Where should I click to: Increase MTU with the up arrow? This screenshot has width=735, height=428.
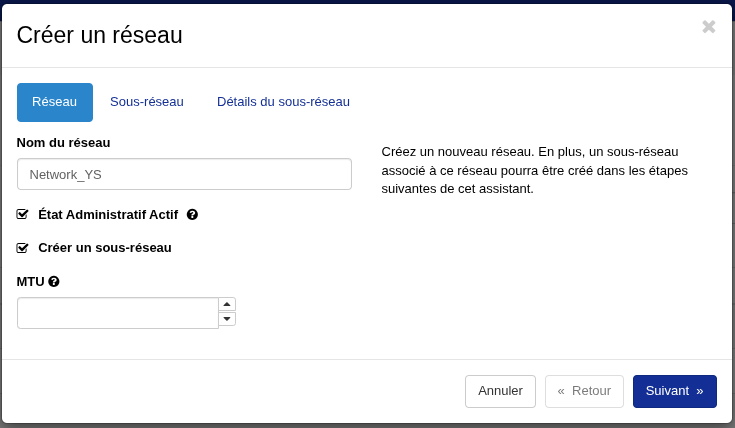click(x=227, y=304)
